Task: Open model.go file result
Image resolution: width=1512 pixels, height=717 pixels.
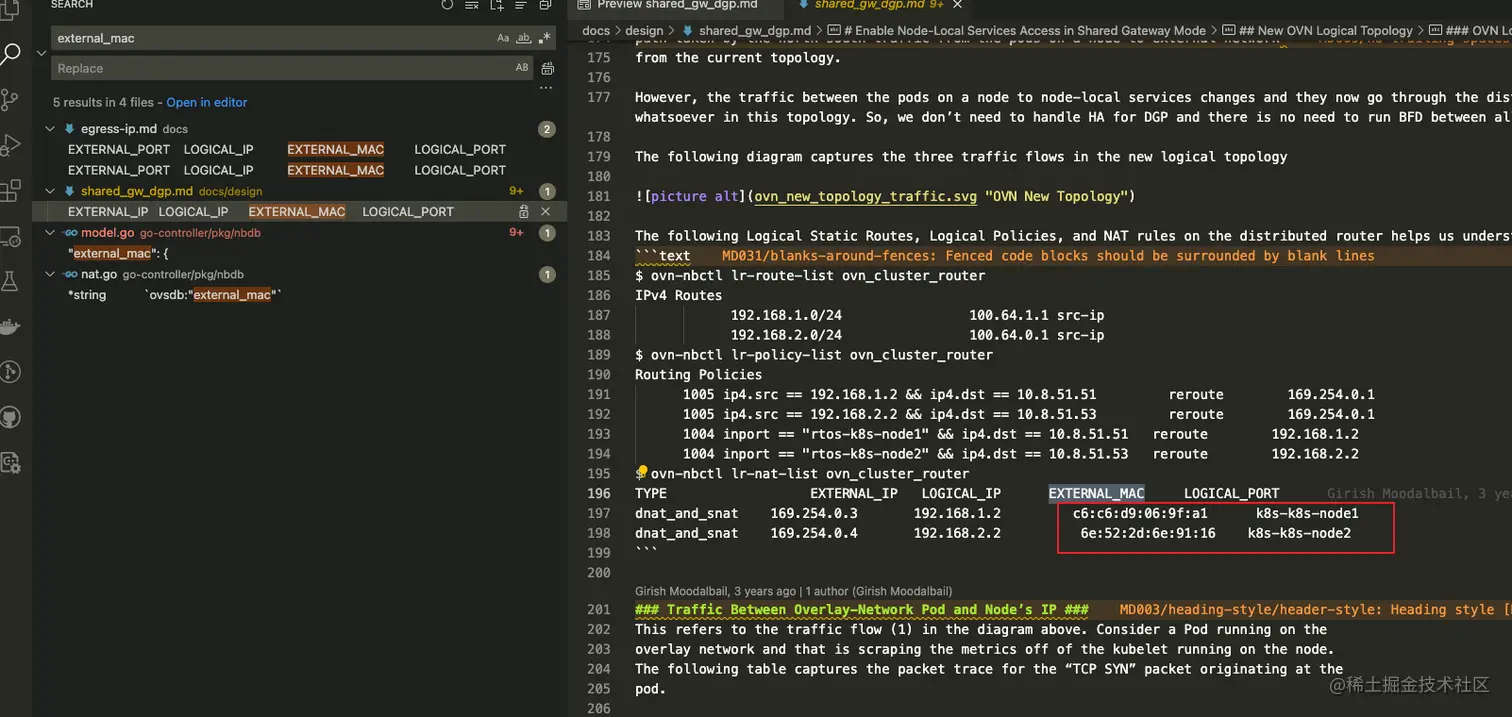Action: (x=107, y=233)
